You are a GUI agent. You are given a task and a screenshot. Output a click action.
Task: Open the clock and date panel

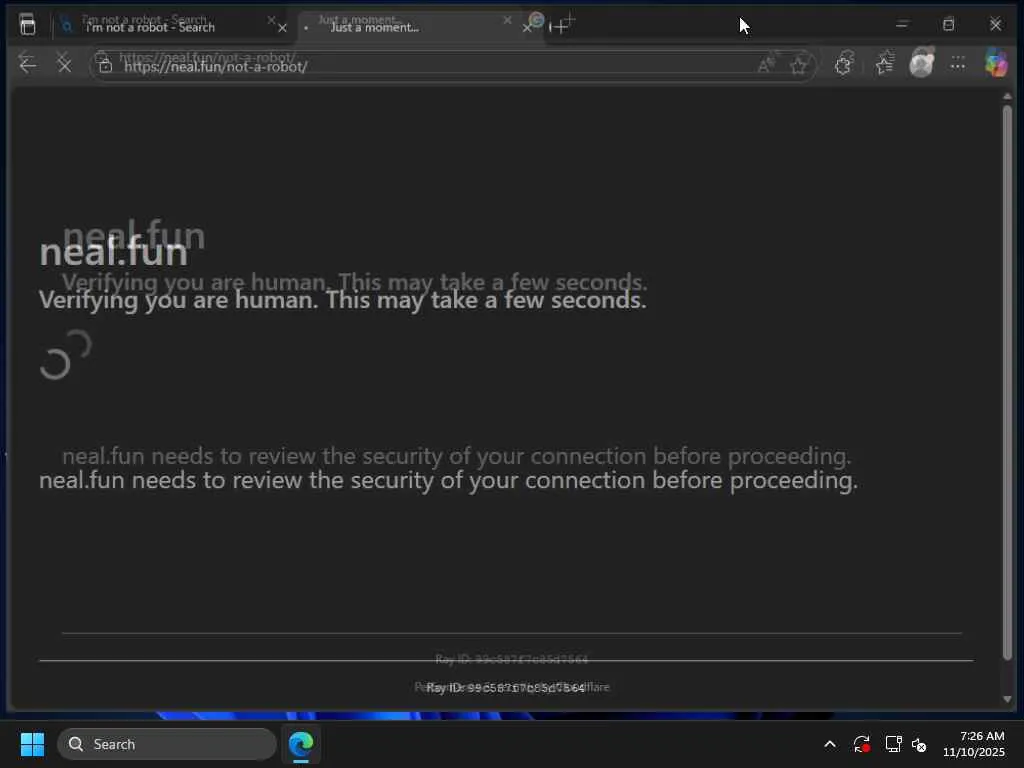974,744
